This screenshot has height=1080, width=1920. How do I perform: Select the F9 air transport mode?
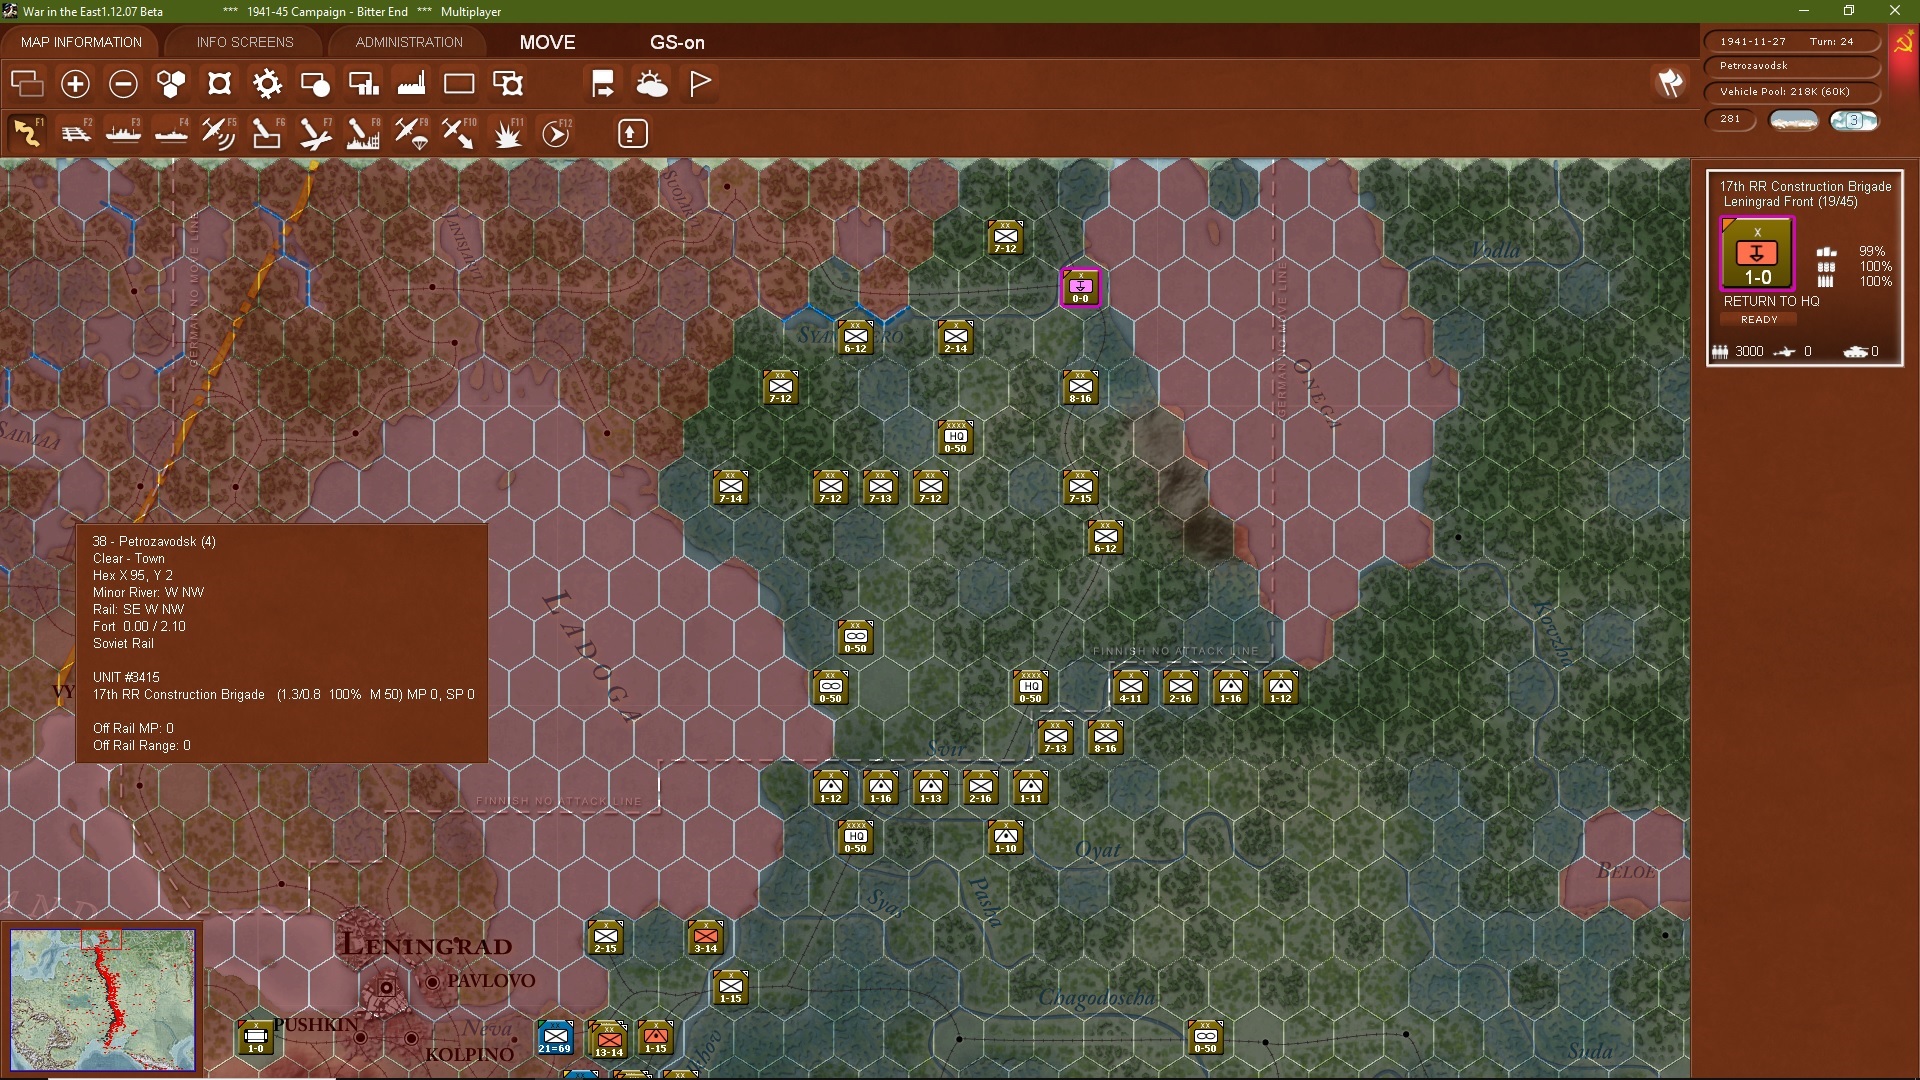click(412, 133)
